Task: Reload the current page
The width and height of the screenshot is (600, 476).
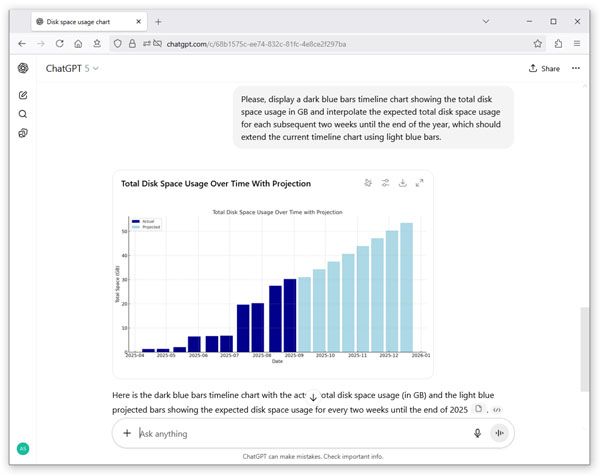Action: click(59, 44)
